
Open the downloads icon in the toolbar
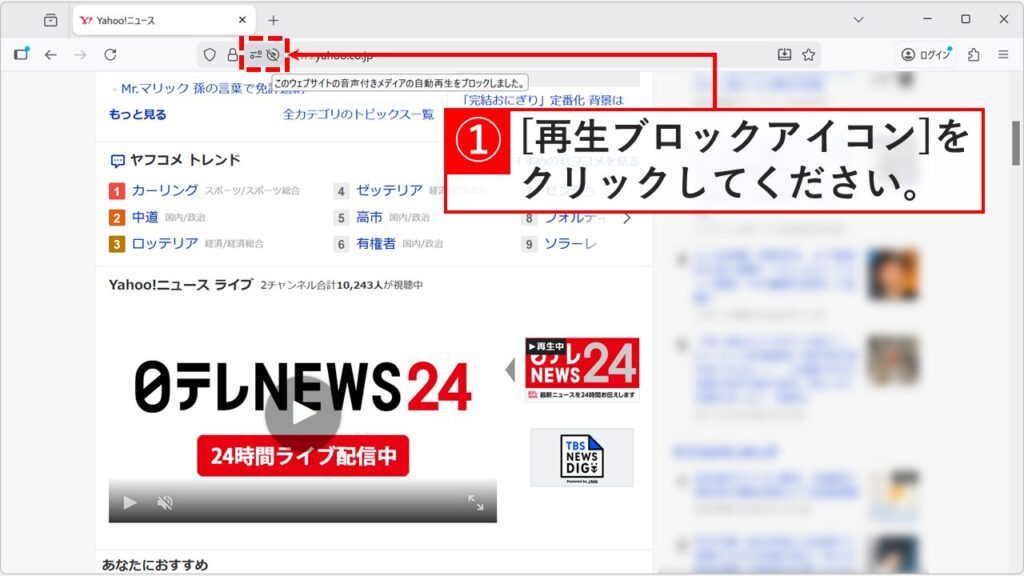(x=785, y=54)
